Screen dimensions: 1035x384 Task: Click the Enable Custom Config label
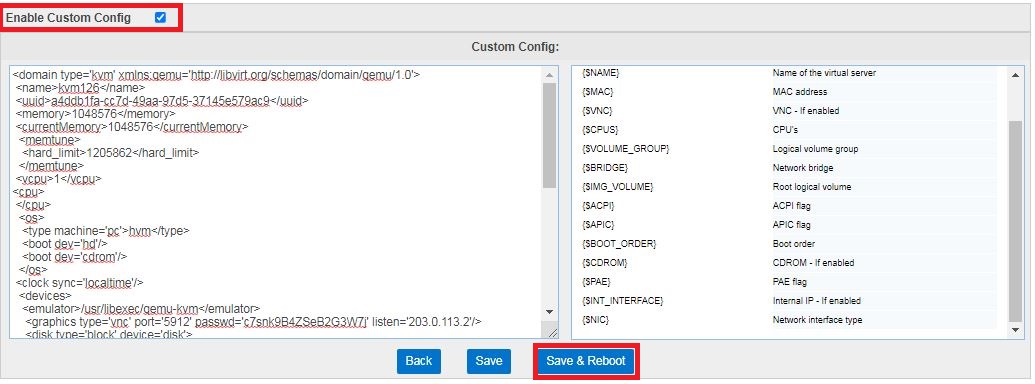[x=68, y=18]
